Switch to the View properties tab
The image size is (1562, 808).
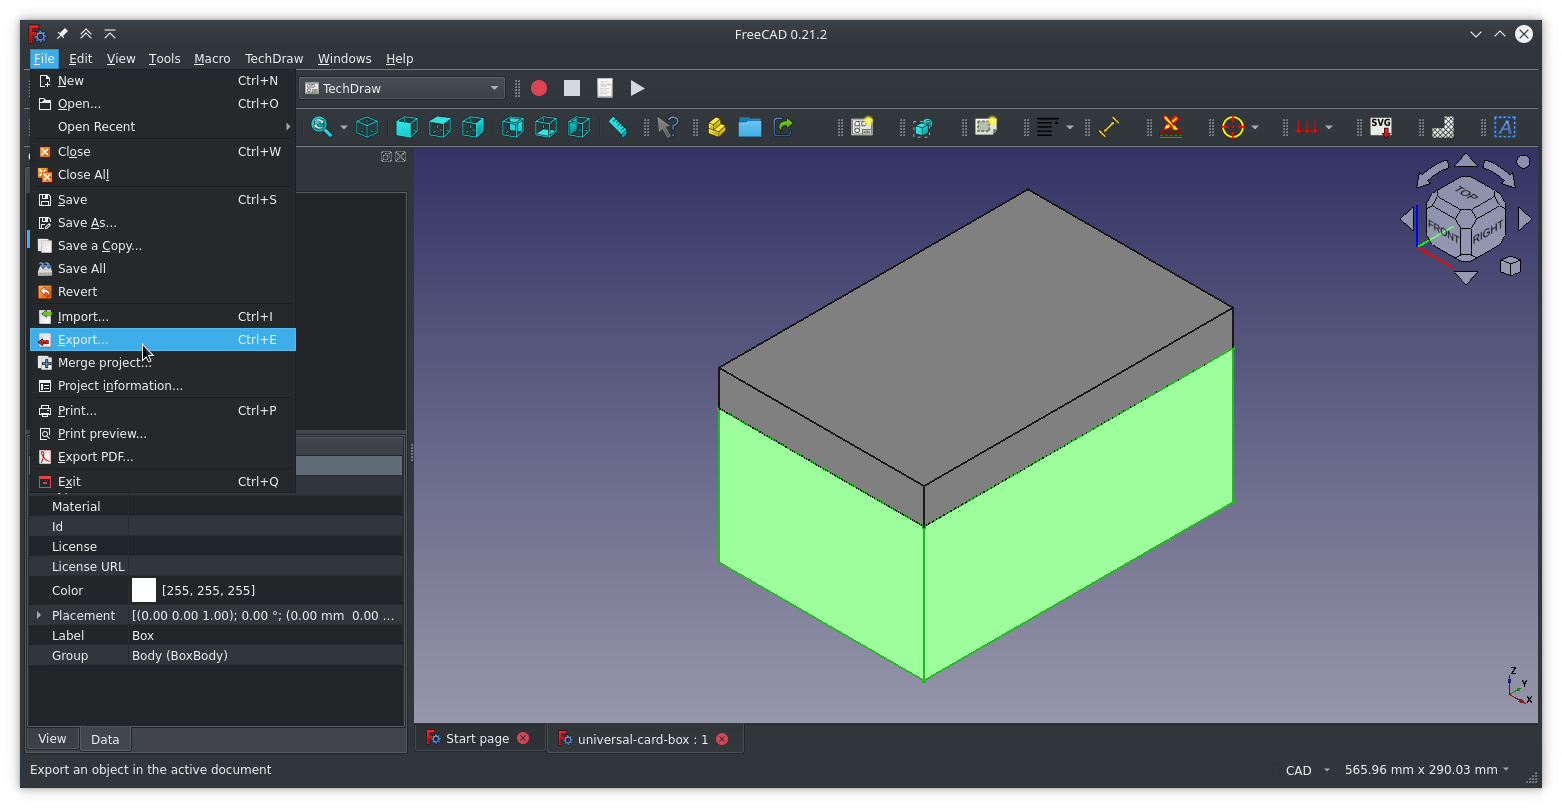pyautogui.click(x=52, y=739)
